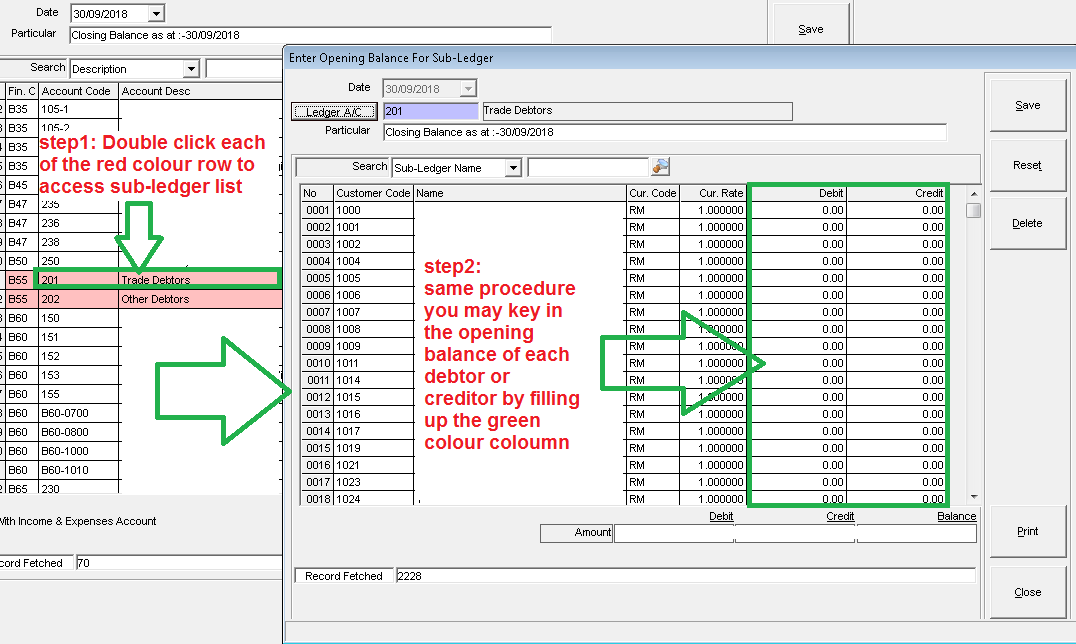1076x644 pixels.
Task: Click the Save button in sub-ledger dialog
Action: click(x=1027, y=106)
